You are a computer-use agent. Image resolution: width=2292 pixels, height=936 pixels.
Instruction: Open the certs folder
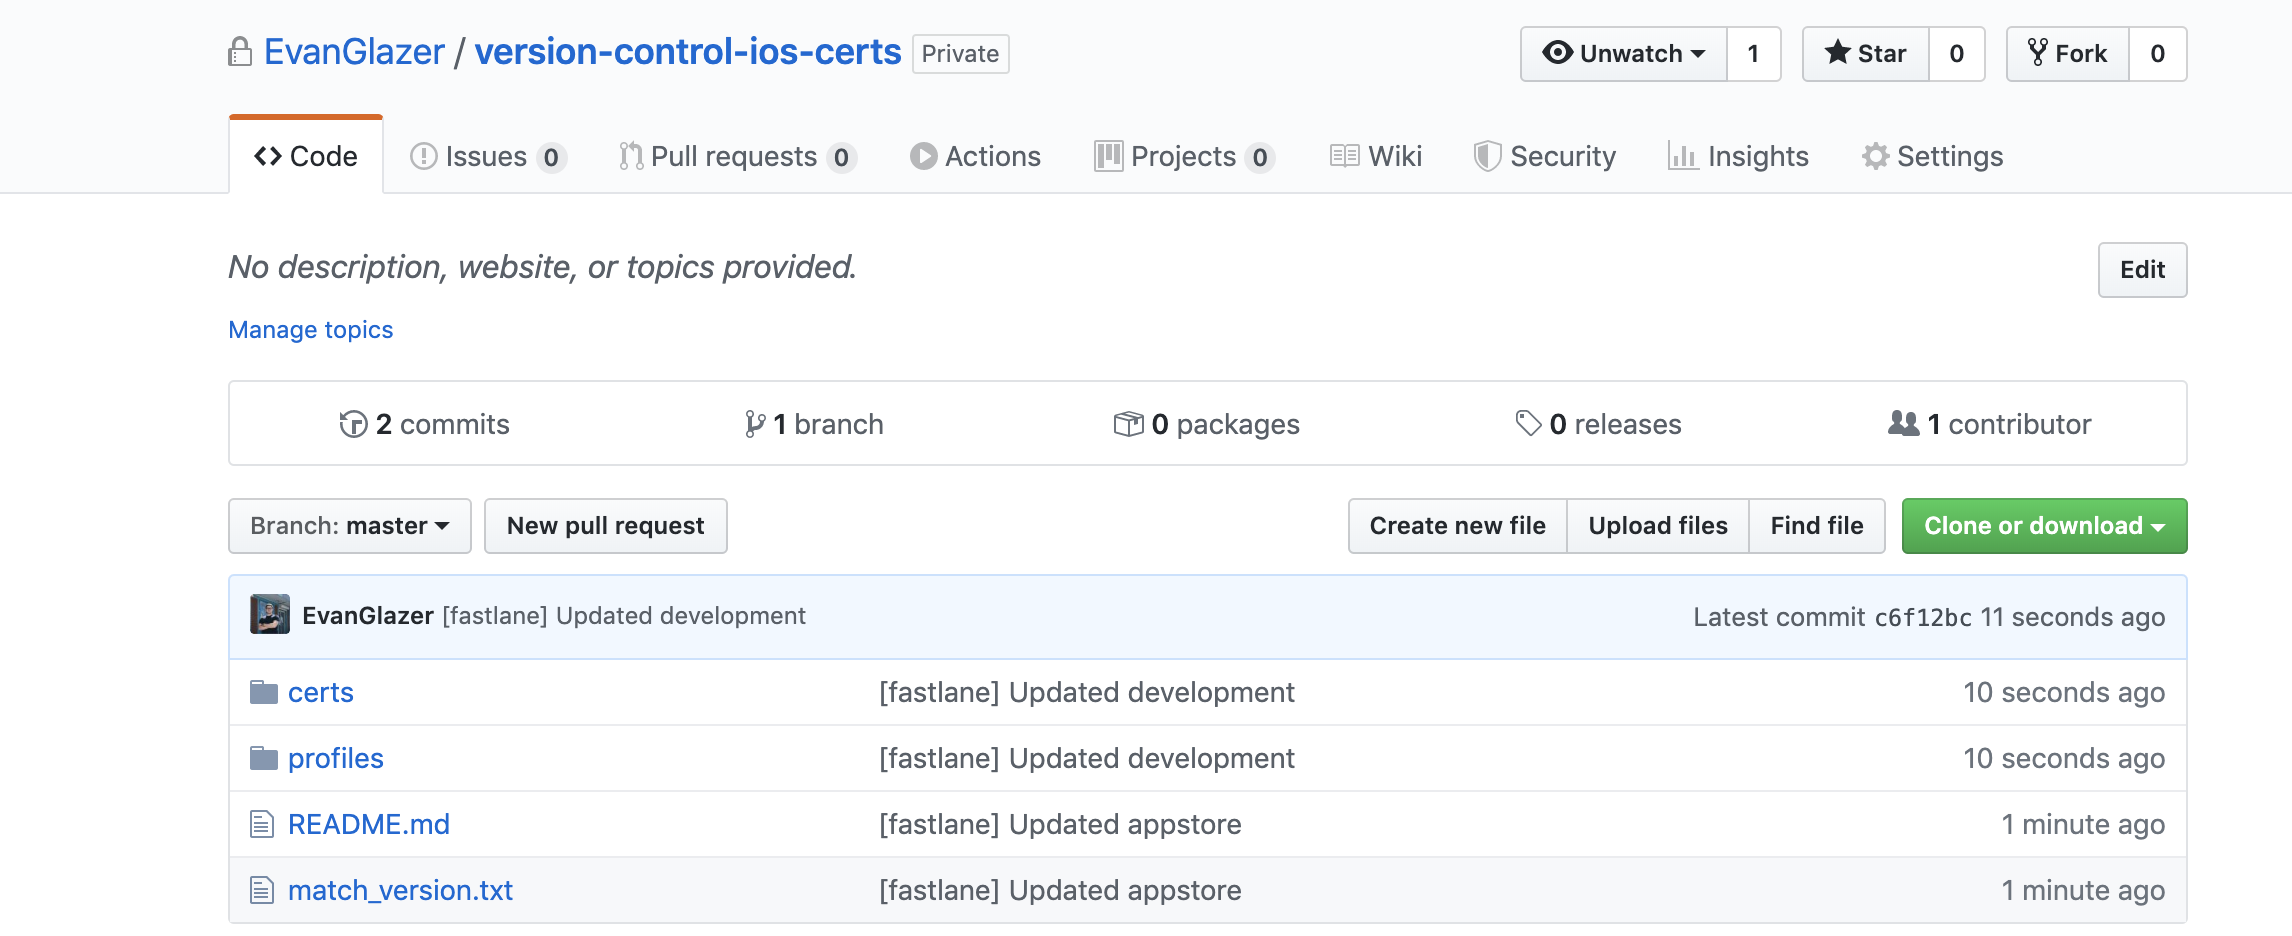click(x=321, y=692)
